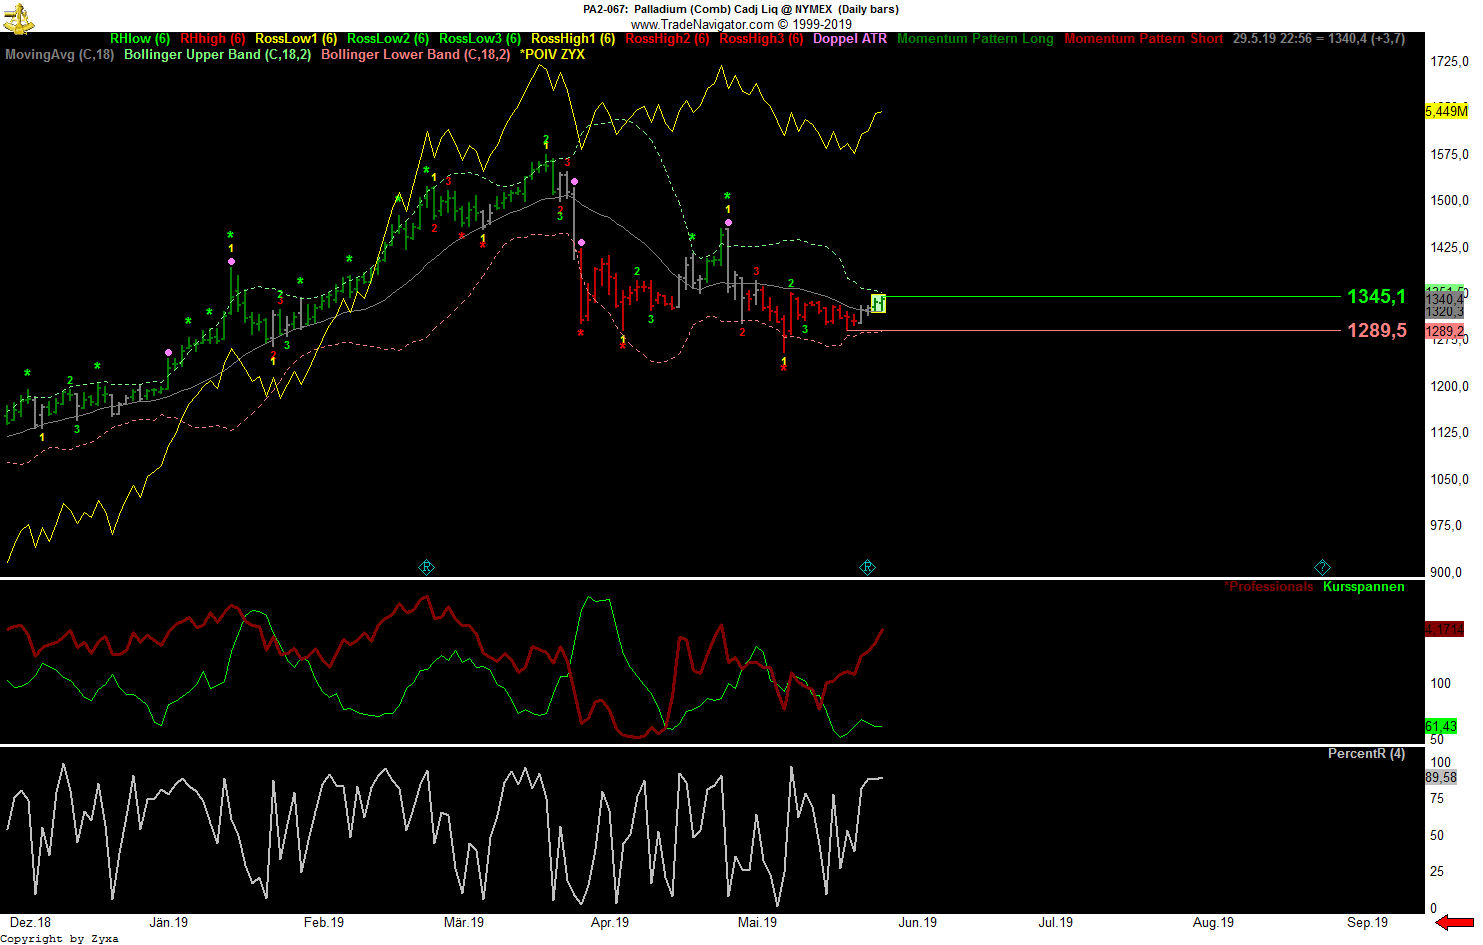This screenshot has width=1483, height=945.
Task: Click the red arrow at the time axis end
Action: (1455, 922)
